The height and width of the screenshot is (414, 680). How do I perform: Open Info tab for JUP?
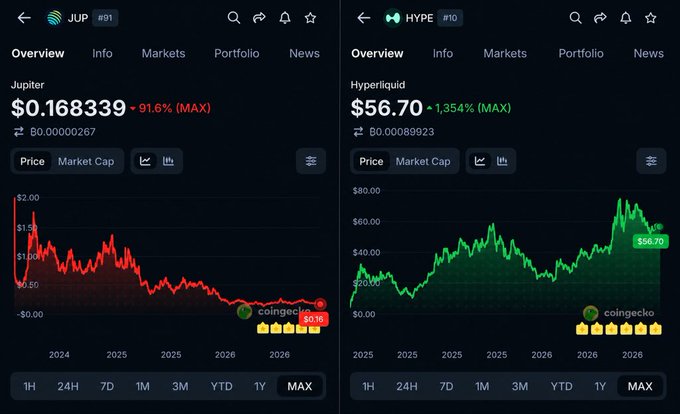[x=102, y=53]
